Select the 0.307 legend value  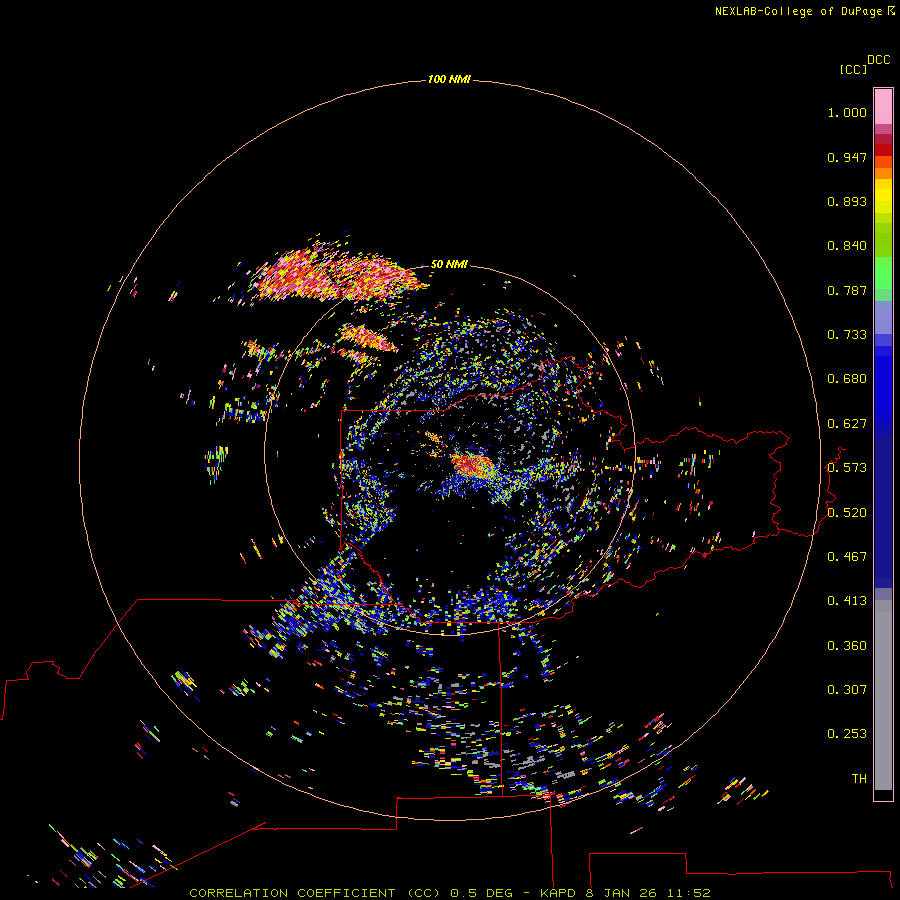(x=847, y=690)
